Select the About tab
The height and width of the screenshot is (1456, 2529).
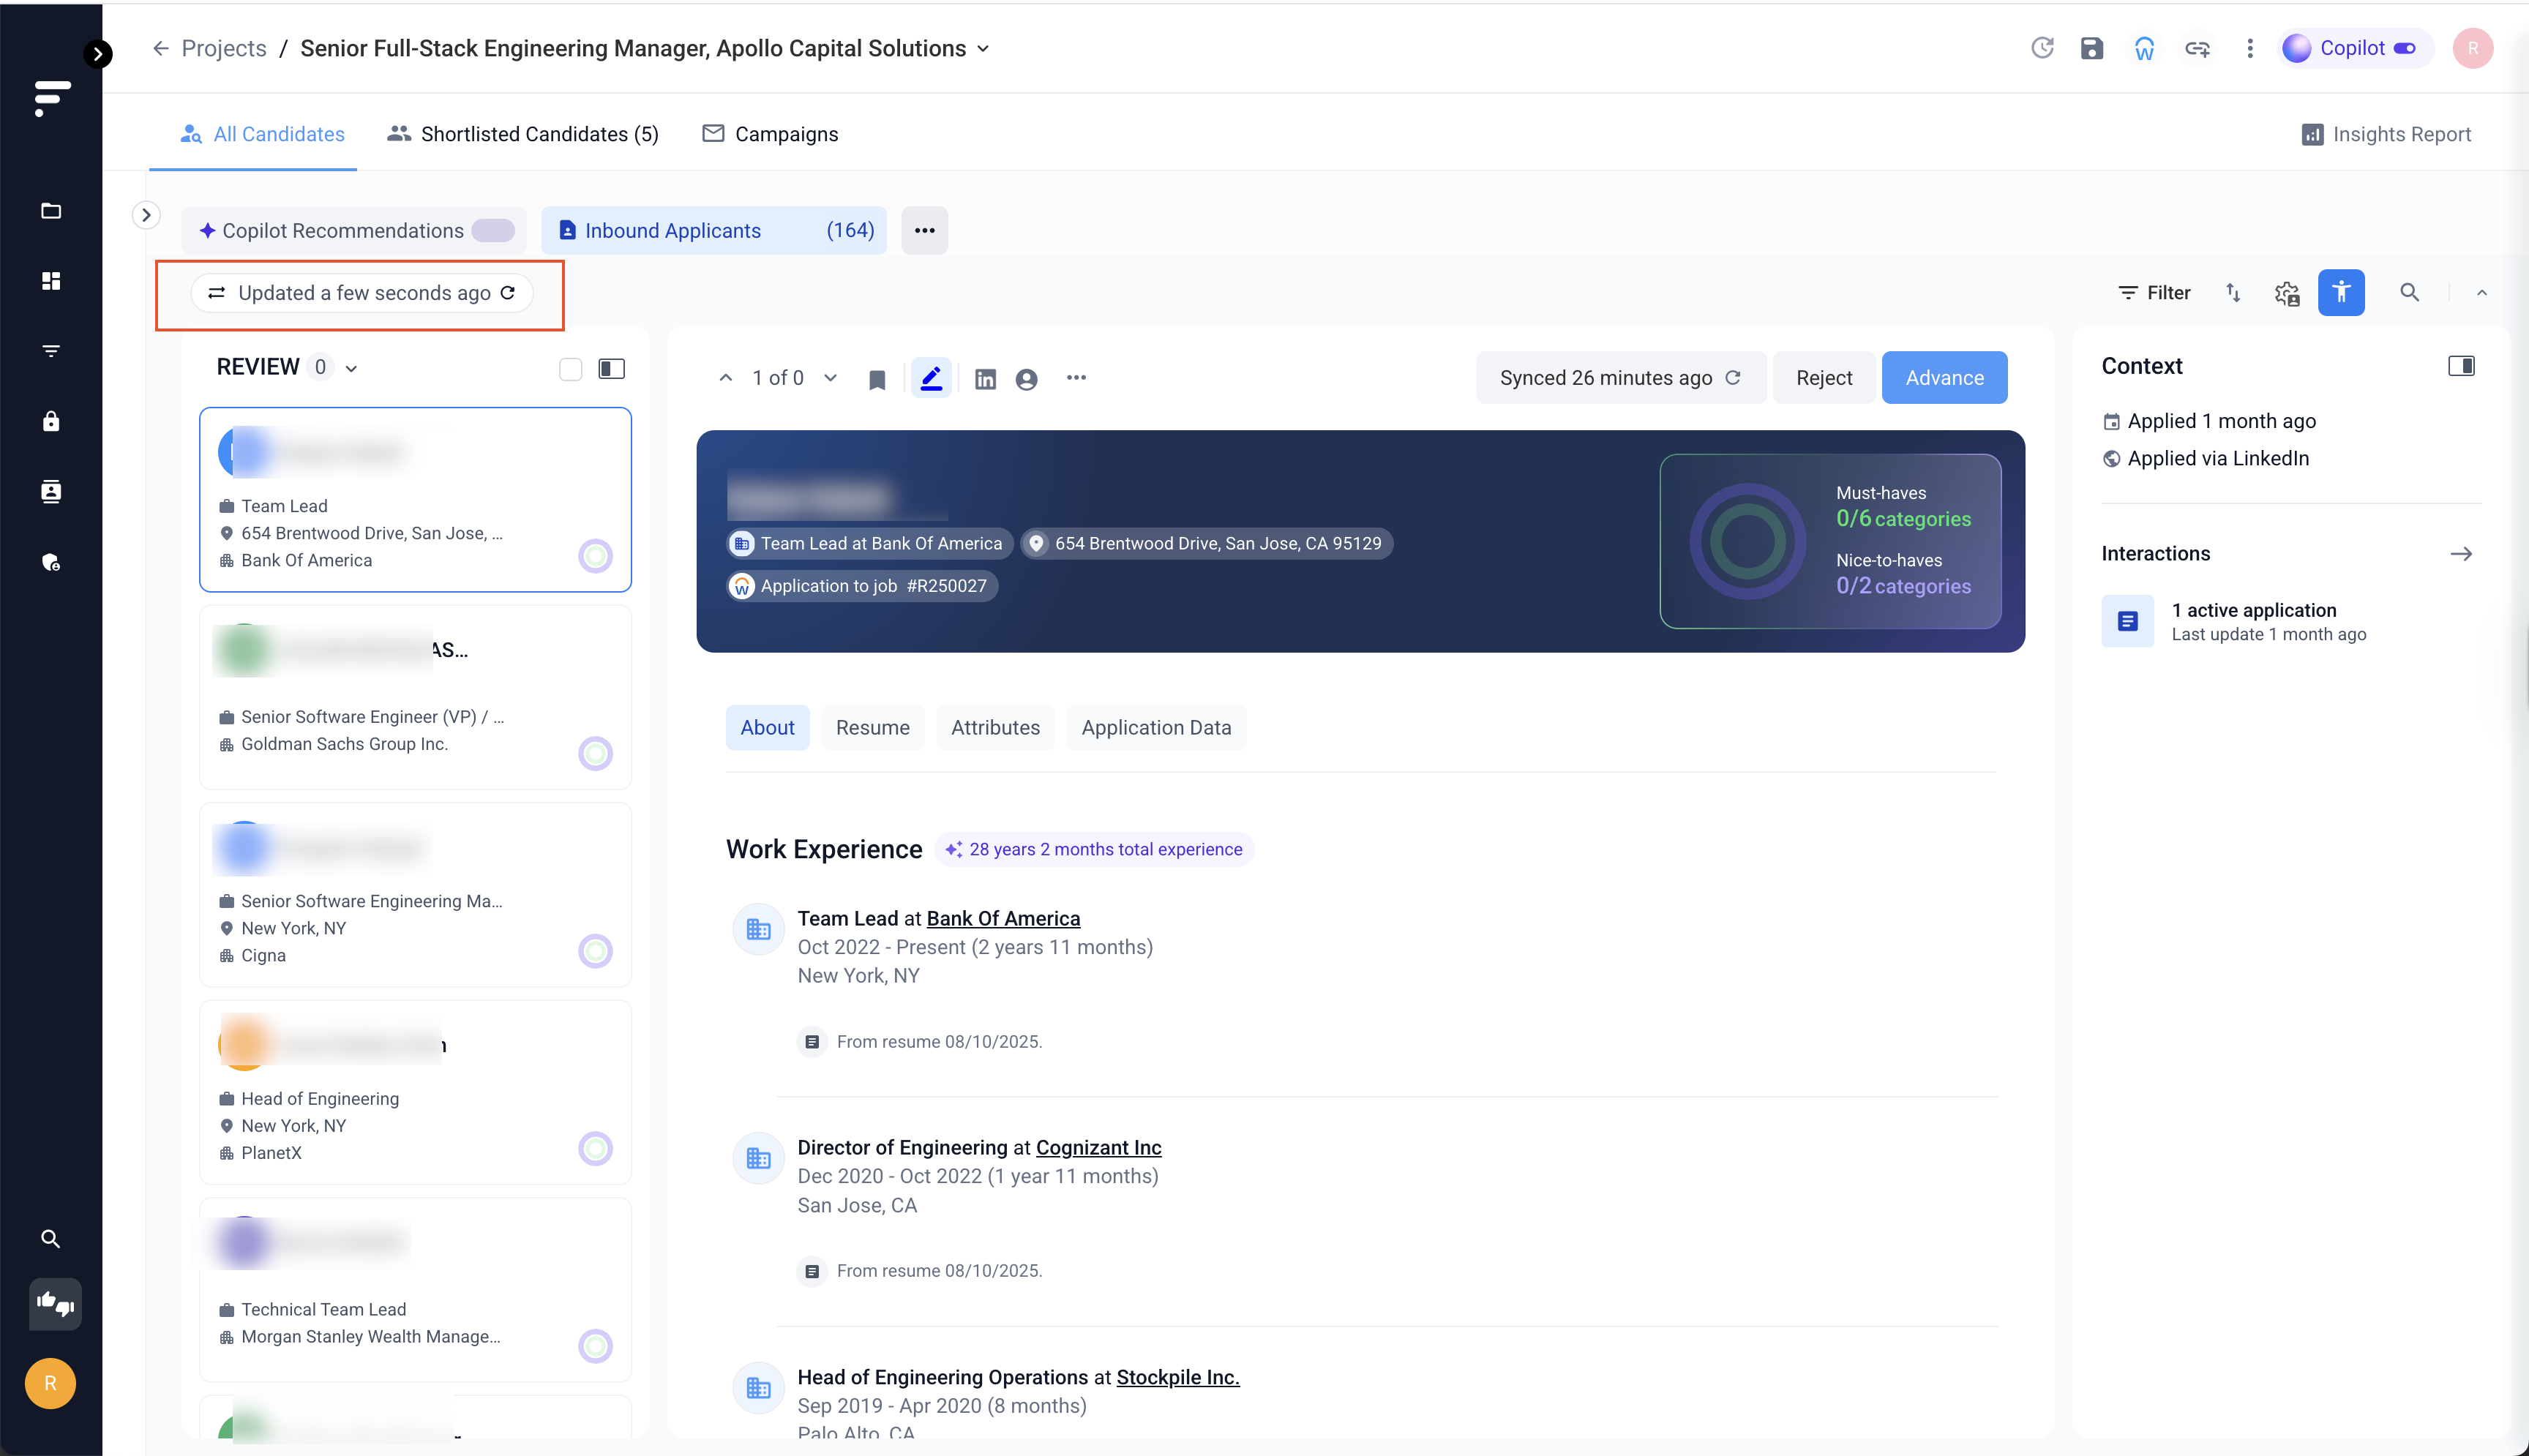tap(767, 728)
